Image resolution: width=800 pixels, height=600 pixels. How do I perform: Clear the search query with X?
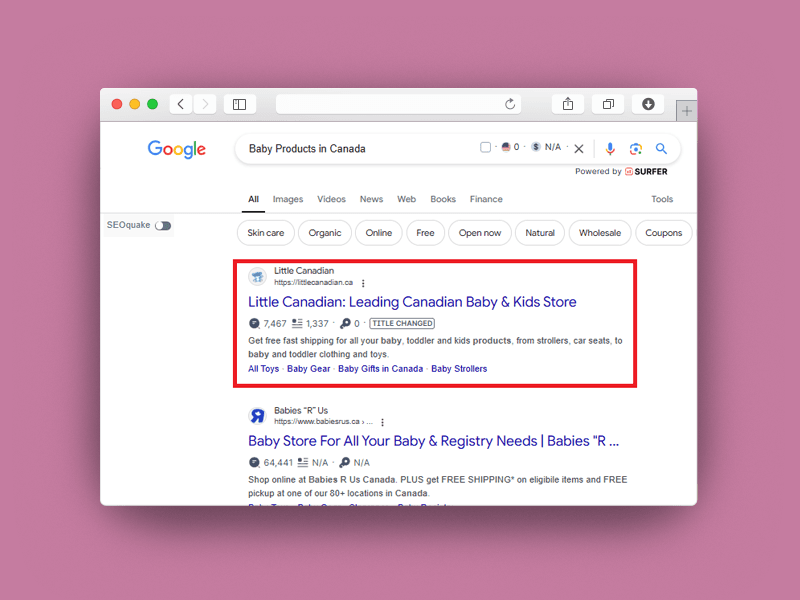[x=579, y=149]
